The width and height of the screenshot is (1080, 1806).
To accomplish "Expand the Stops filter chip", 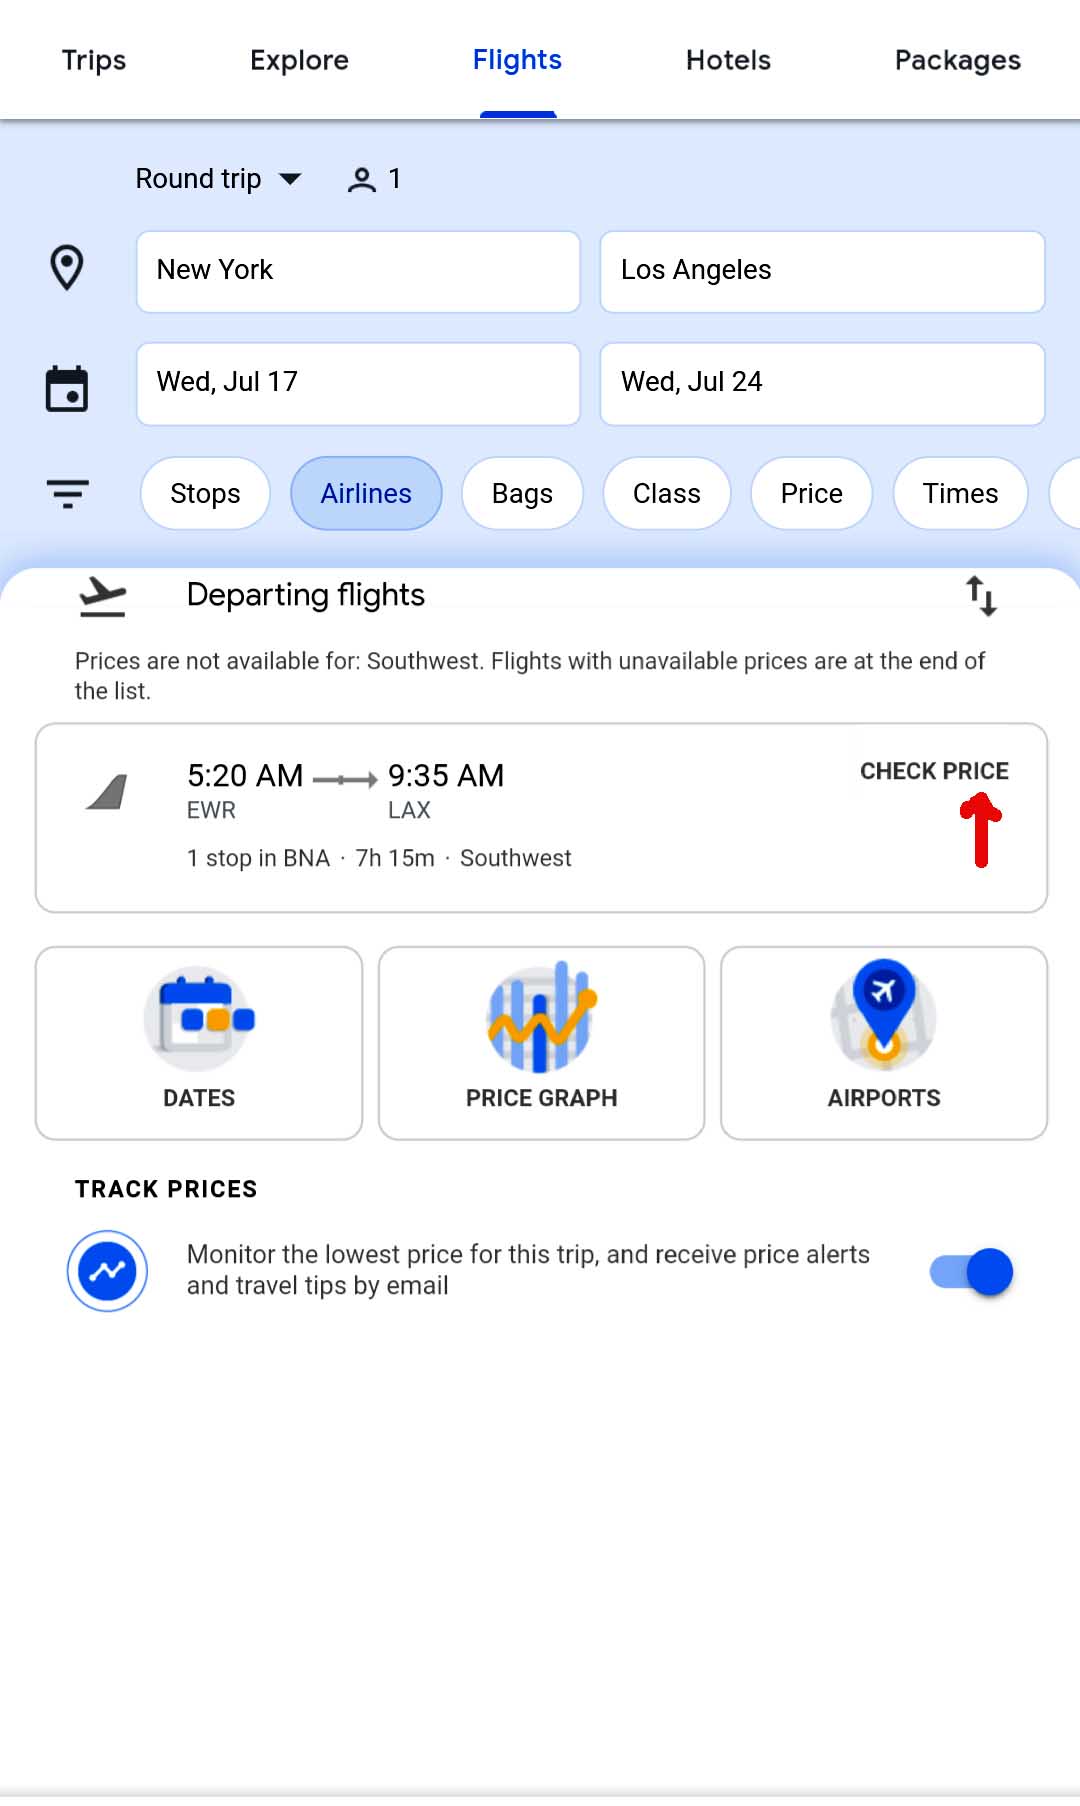I will 205,493.
